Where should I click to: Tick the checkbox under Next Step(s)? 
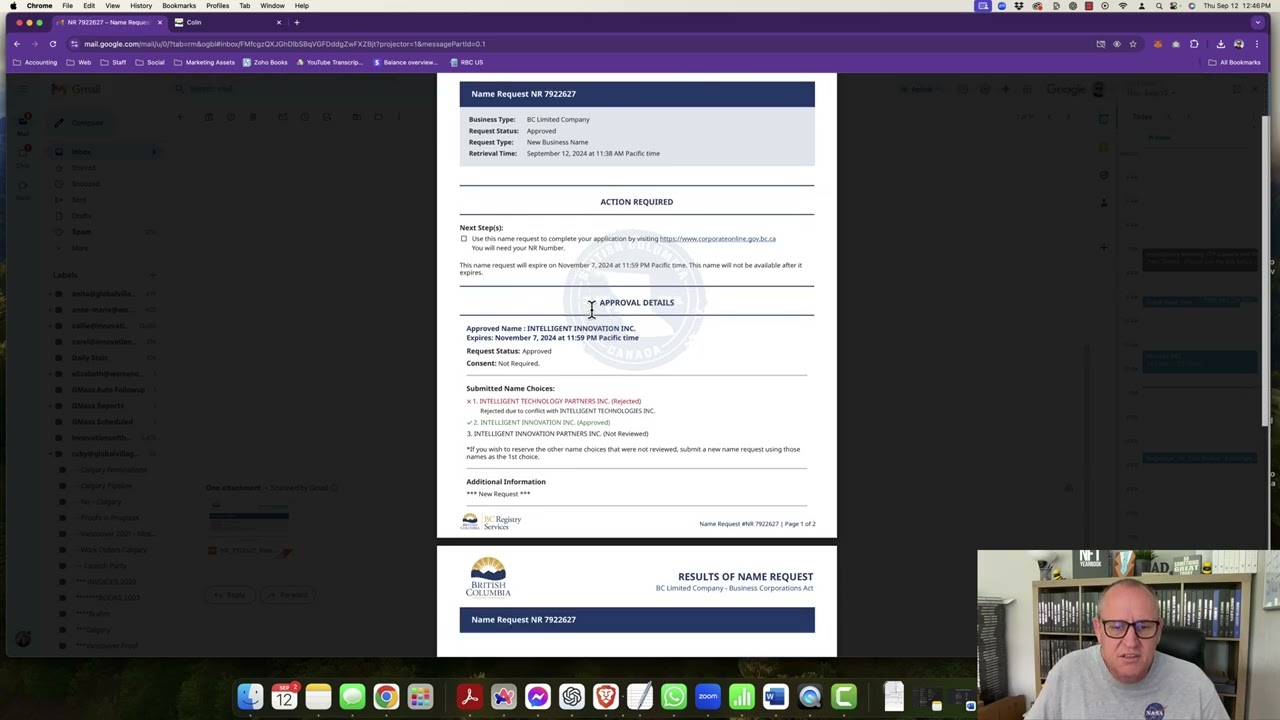click(464, 239)
